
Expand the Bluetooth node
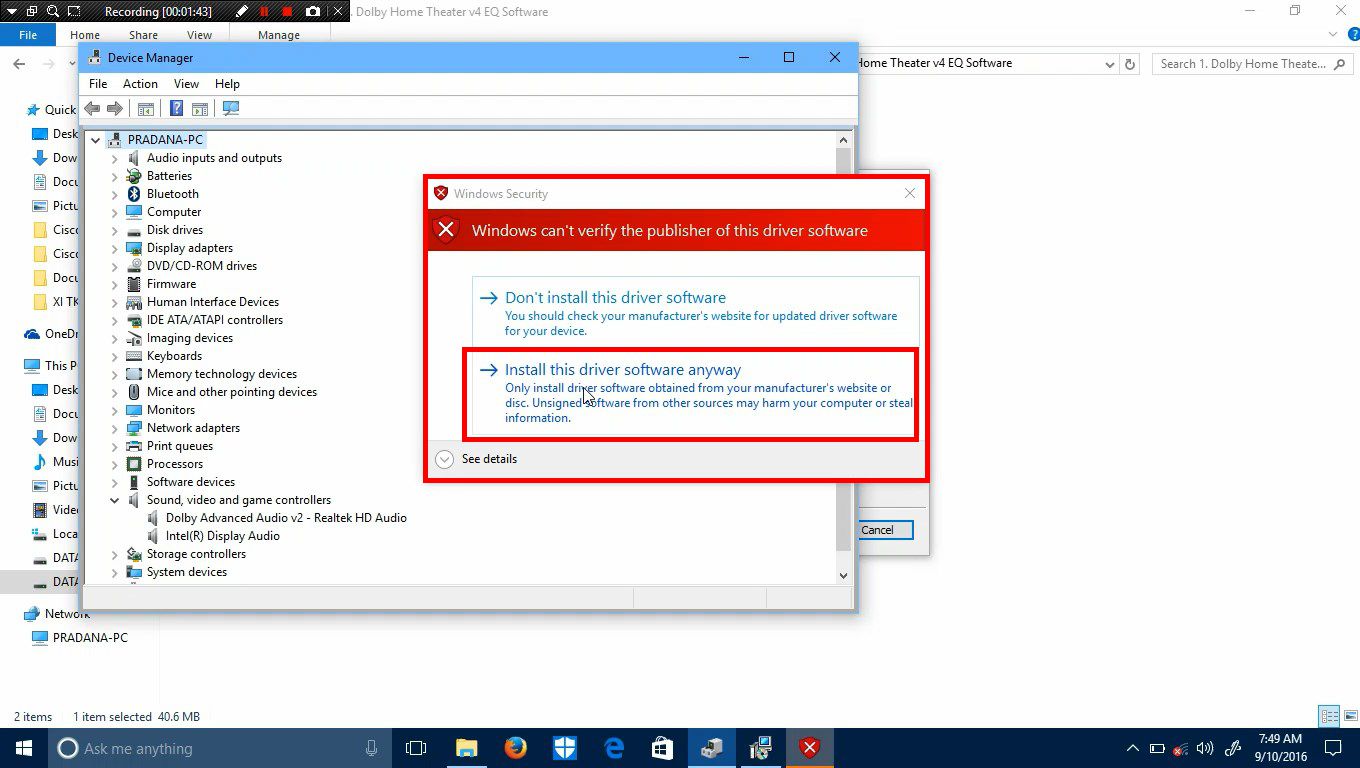tap(114, 194)
